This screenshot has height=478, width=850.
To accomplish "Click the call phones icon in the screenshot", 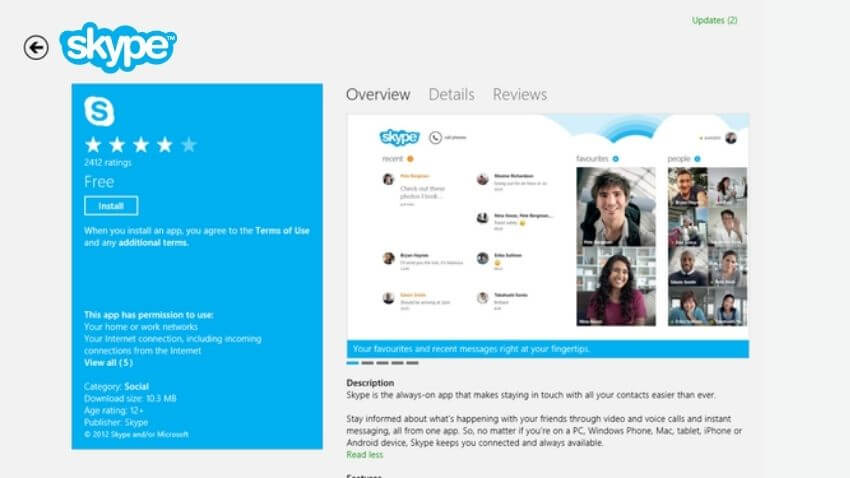I will click(436, 138).
